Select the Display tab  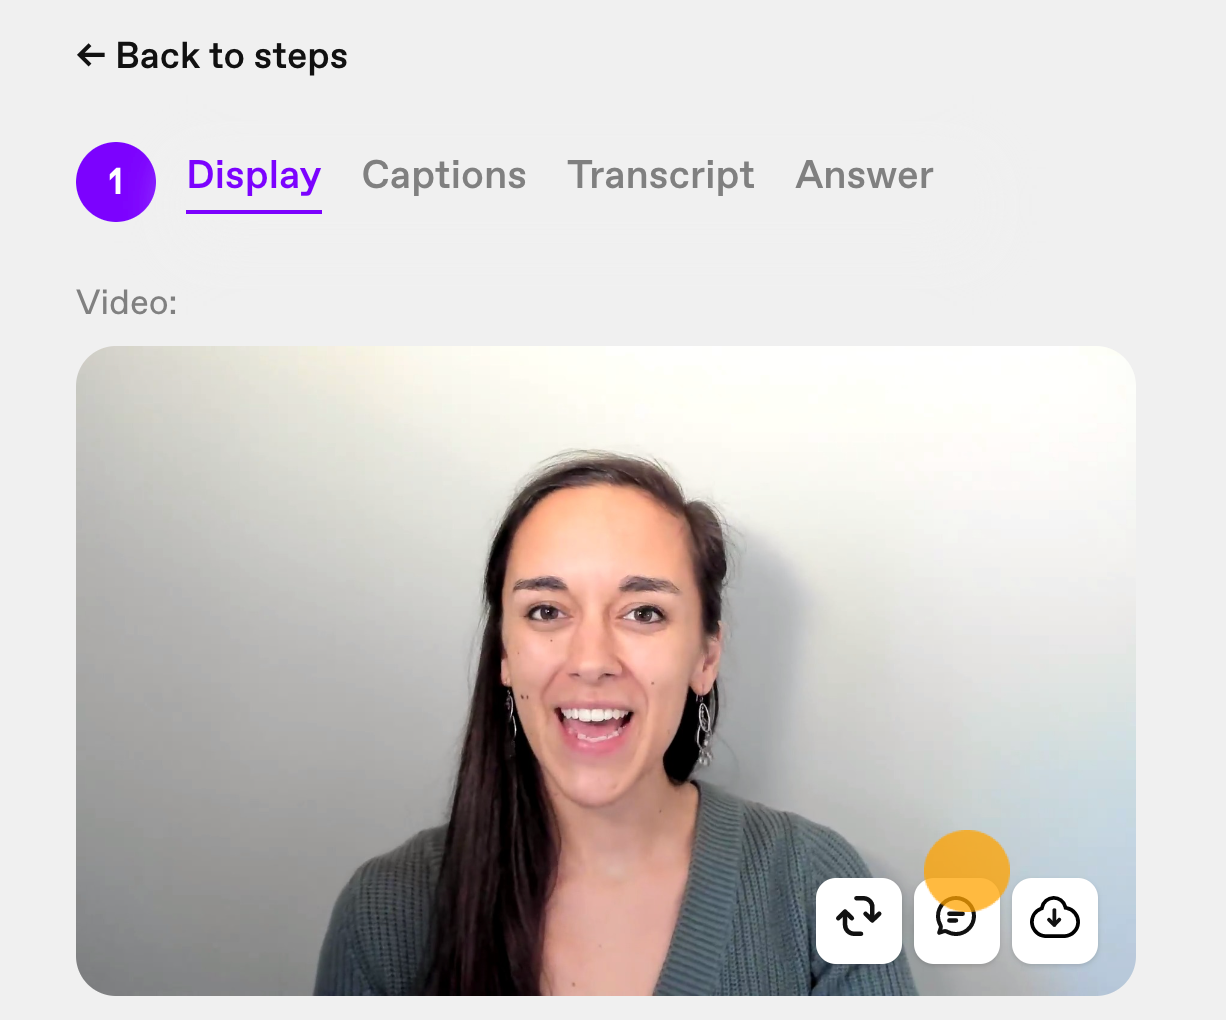coord(254,176)
